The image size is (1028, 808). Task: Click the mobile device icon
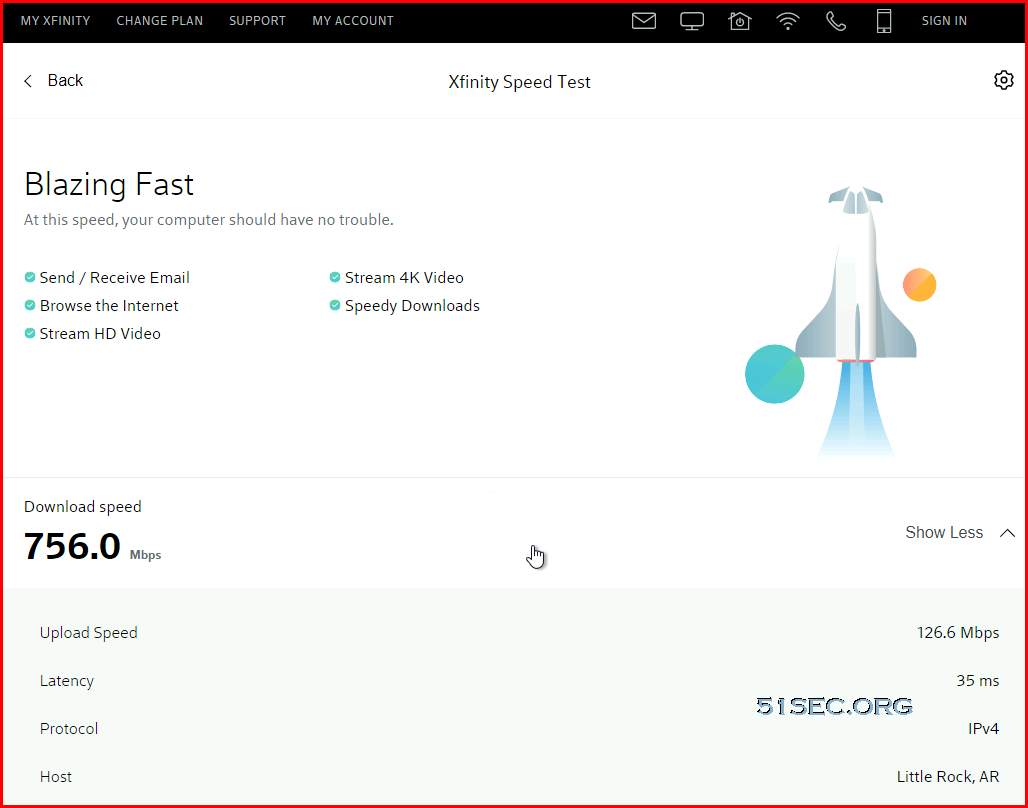point(884,21)
